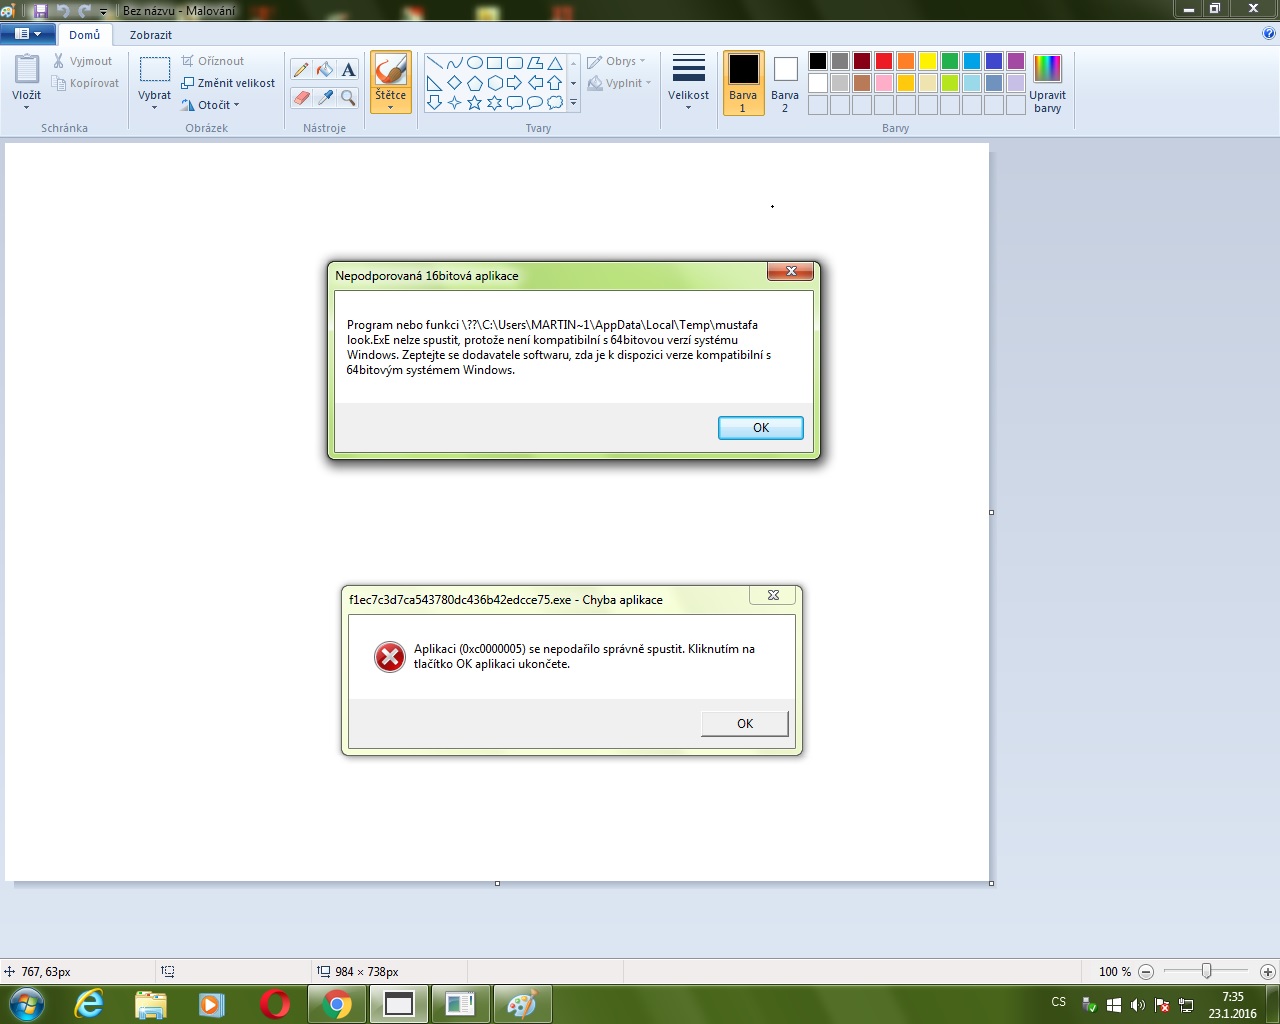
Task: Switch to the Domů tab
Action: tap(84, 34)
